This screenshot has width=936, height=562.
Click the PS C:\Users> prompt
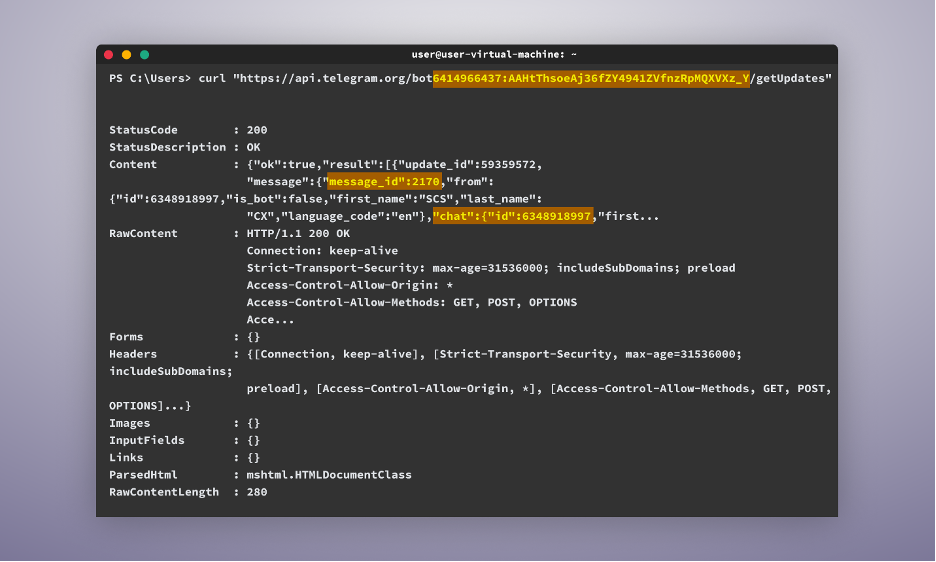click(x=150, y=78)
